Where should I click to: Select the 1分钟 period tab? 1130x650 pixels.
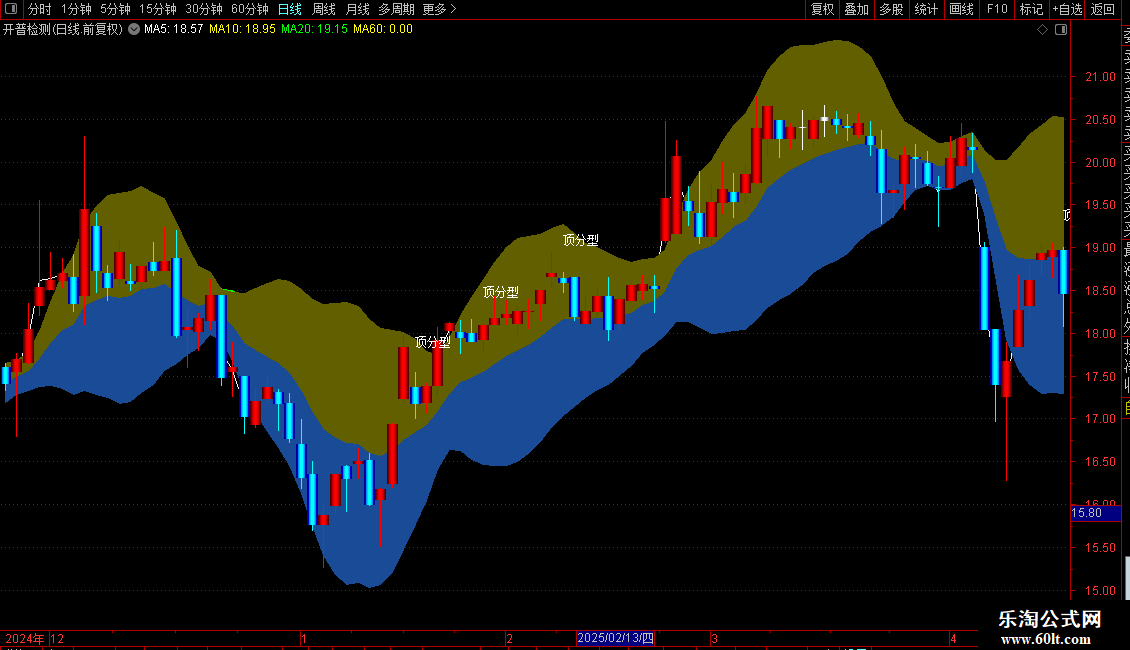coord(76,9)
